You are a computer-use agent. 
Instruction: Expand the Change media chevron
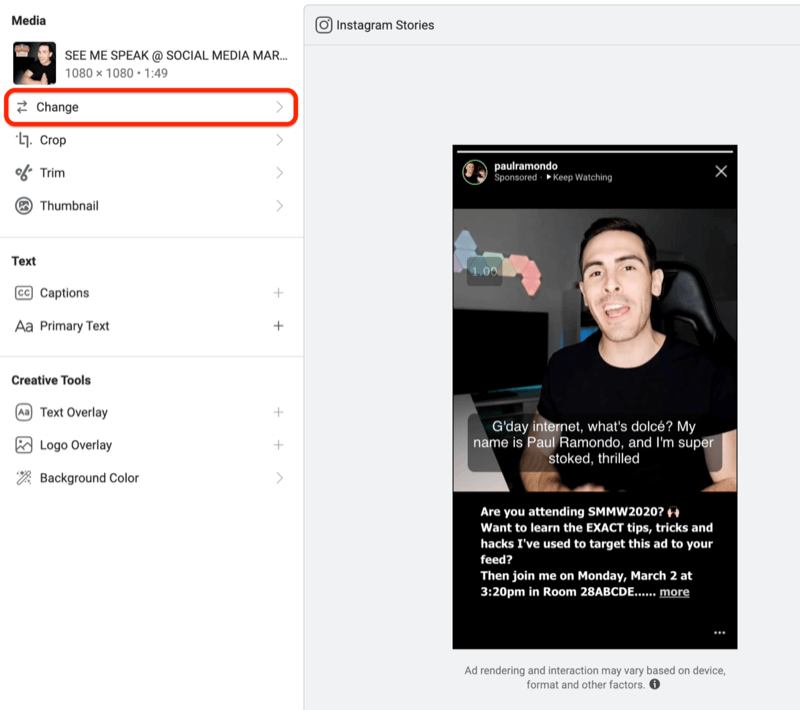coord(279,107)
